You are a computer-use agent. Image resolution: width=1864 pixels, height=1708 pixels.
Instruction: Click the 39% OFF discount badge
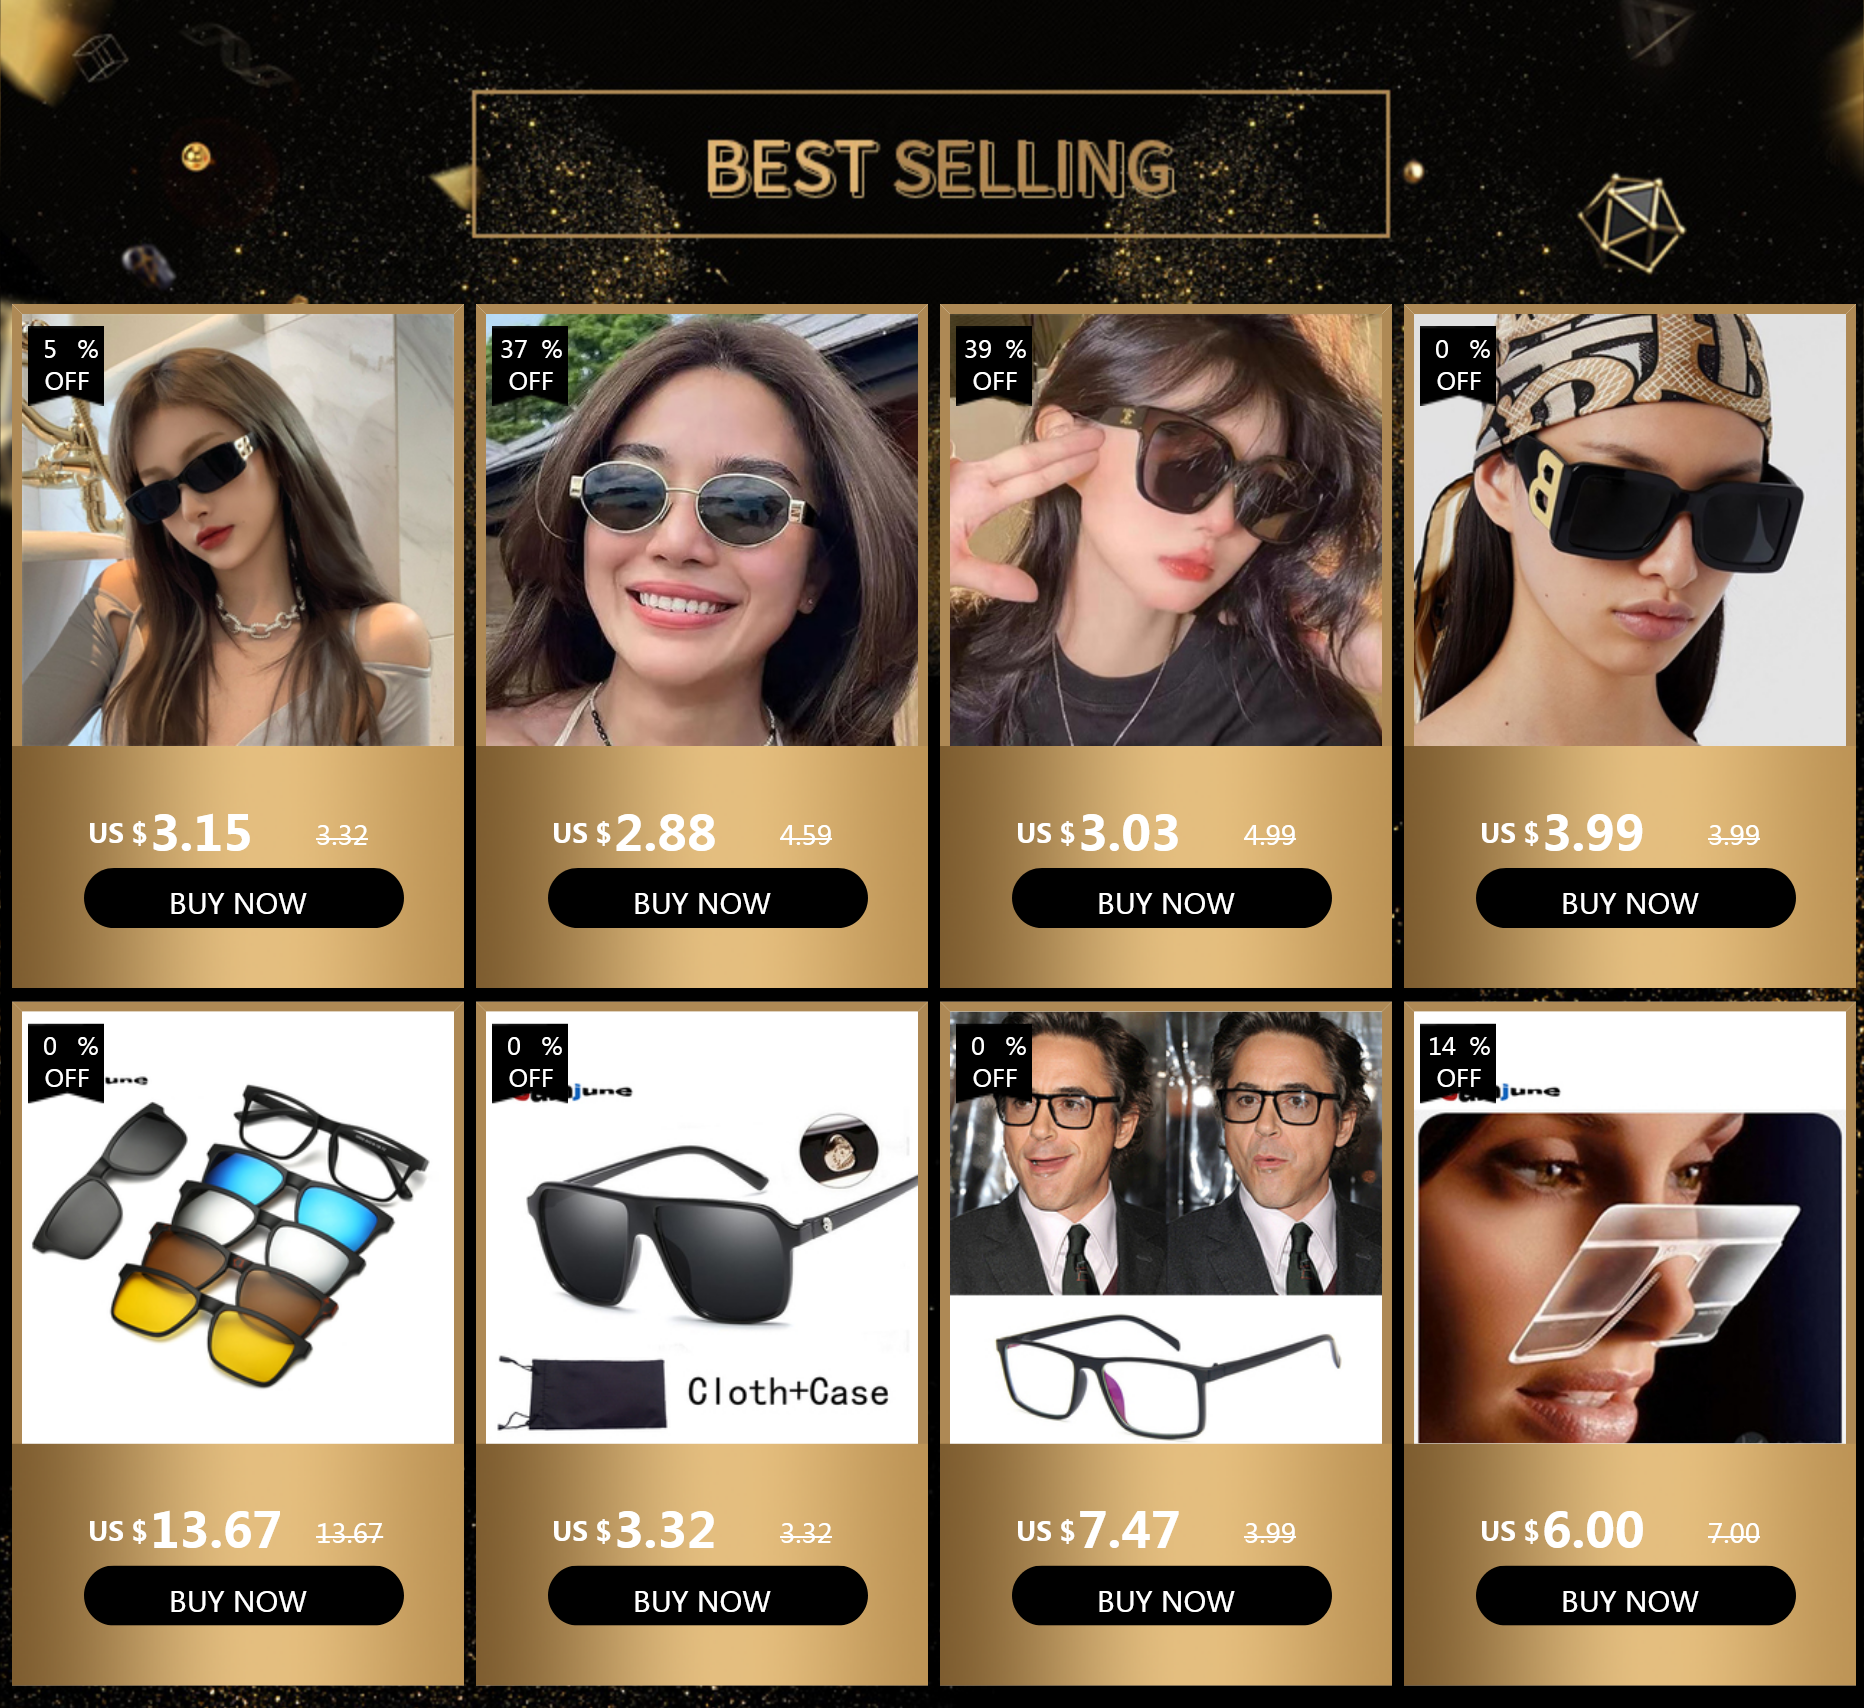[995, 365]
